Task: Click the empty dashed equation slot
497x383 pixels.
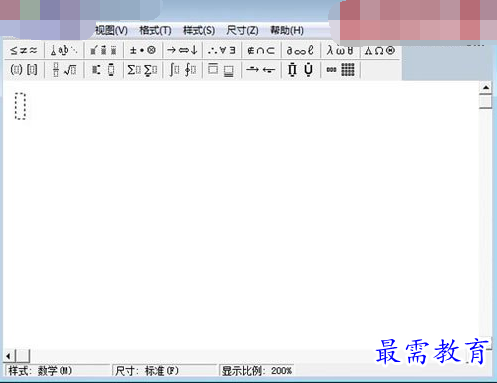Action: pyautogui.click(x=20, y=106)
